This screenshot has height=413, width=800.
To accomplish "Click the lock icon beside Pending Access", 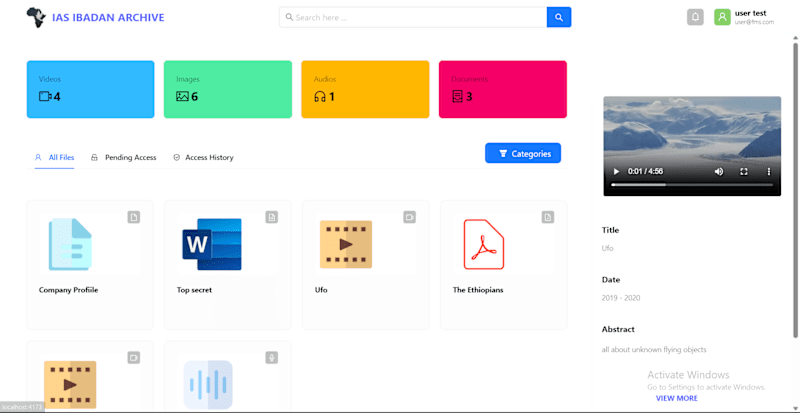I will pos(94,158).
